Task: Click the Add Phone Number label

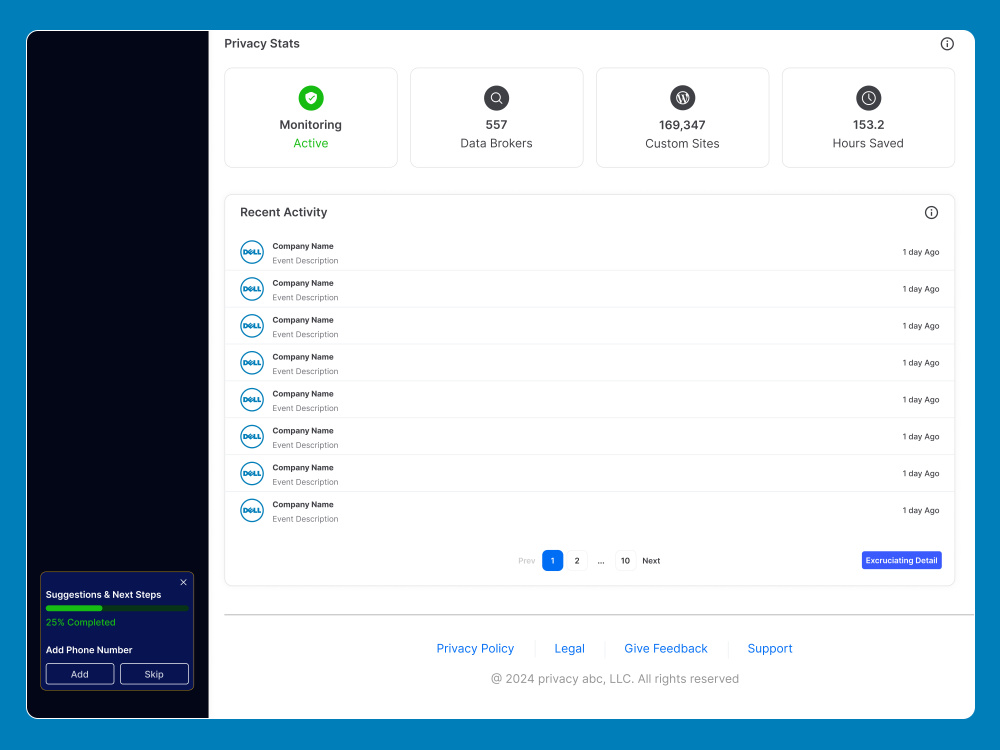Action: click(89, 650)
